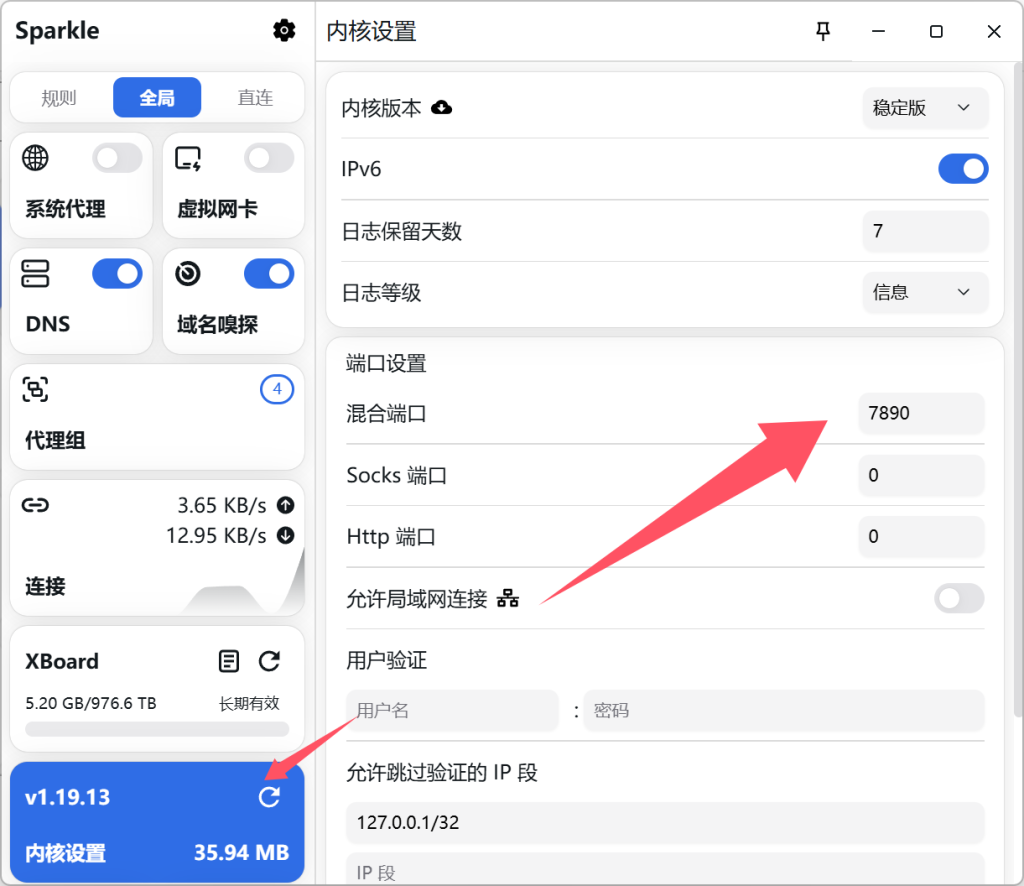Click the XBoard profile name

(x=62, y=661)
